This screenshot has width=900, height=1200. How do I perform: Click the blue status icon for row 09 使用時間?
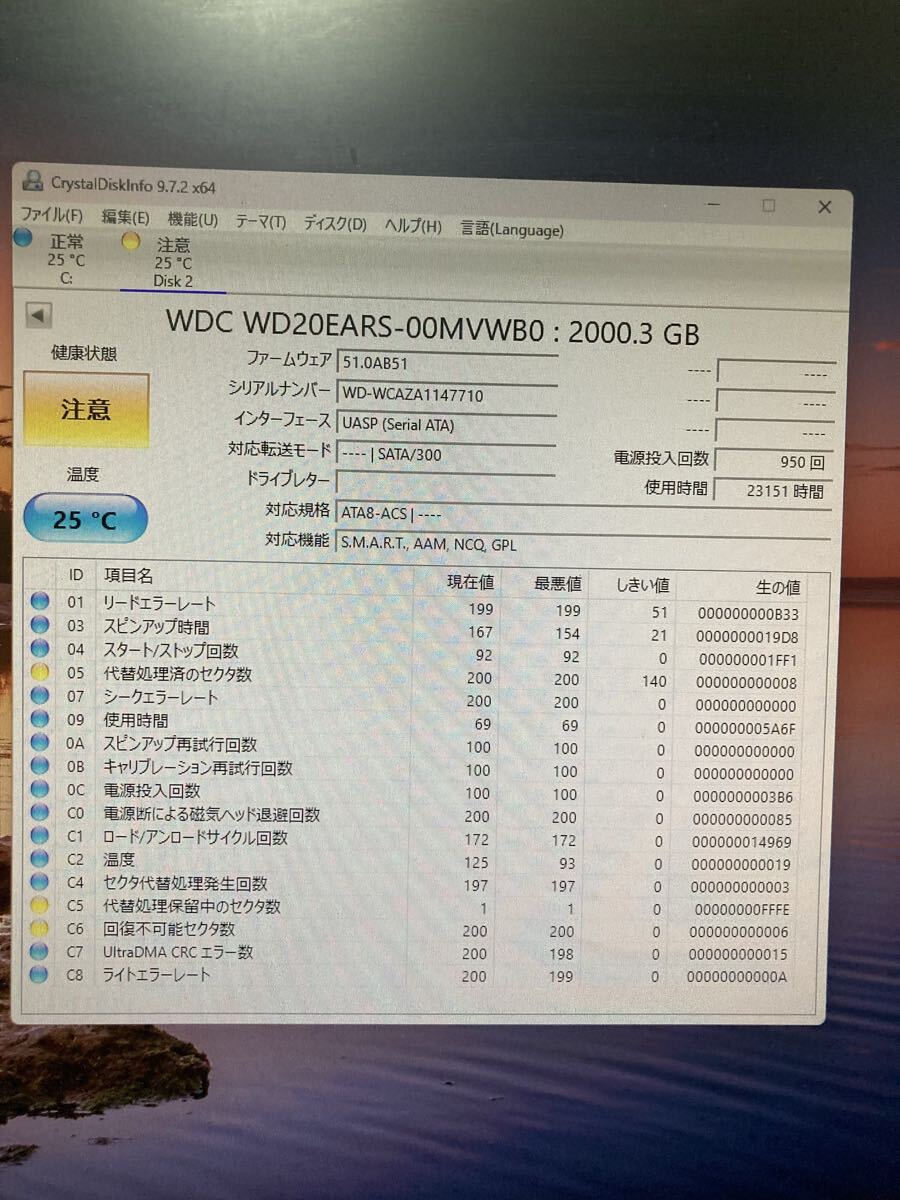pyautogui.click(x=40, y=718)
